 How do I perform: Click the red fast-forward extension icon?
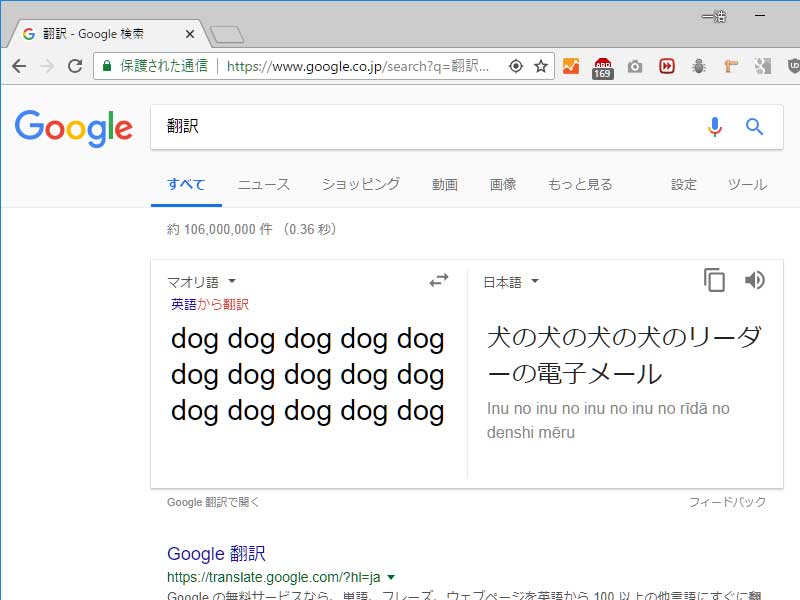666,66
